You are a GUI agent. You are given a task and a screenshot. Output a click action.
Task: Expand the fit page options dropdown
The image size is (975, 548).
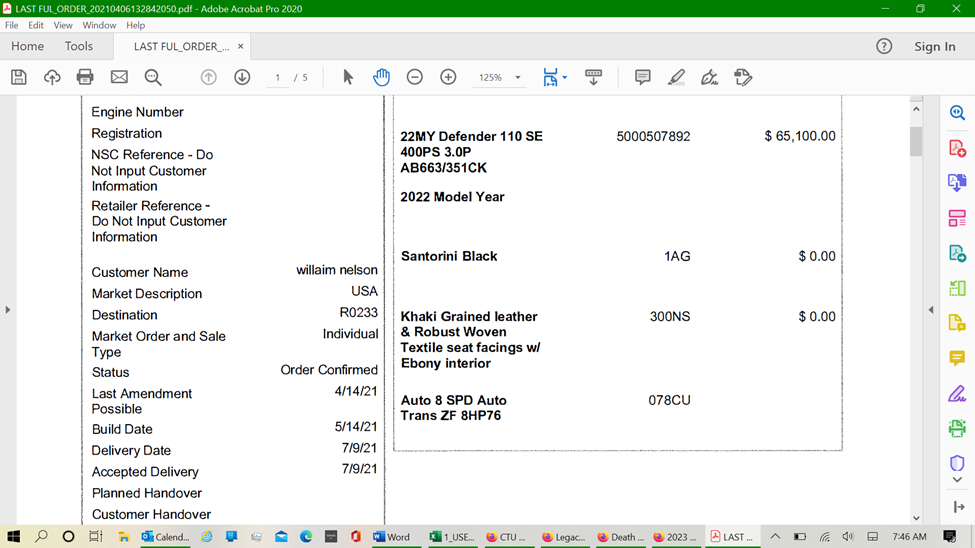click(x=565, y=78)
